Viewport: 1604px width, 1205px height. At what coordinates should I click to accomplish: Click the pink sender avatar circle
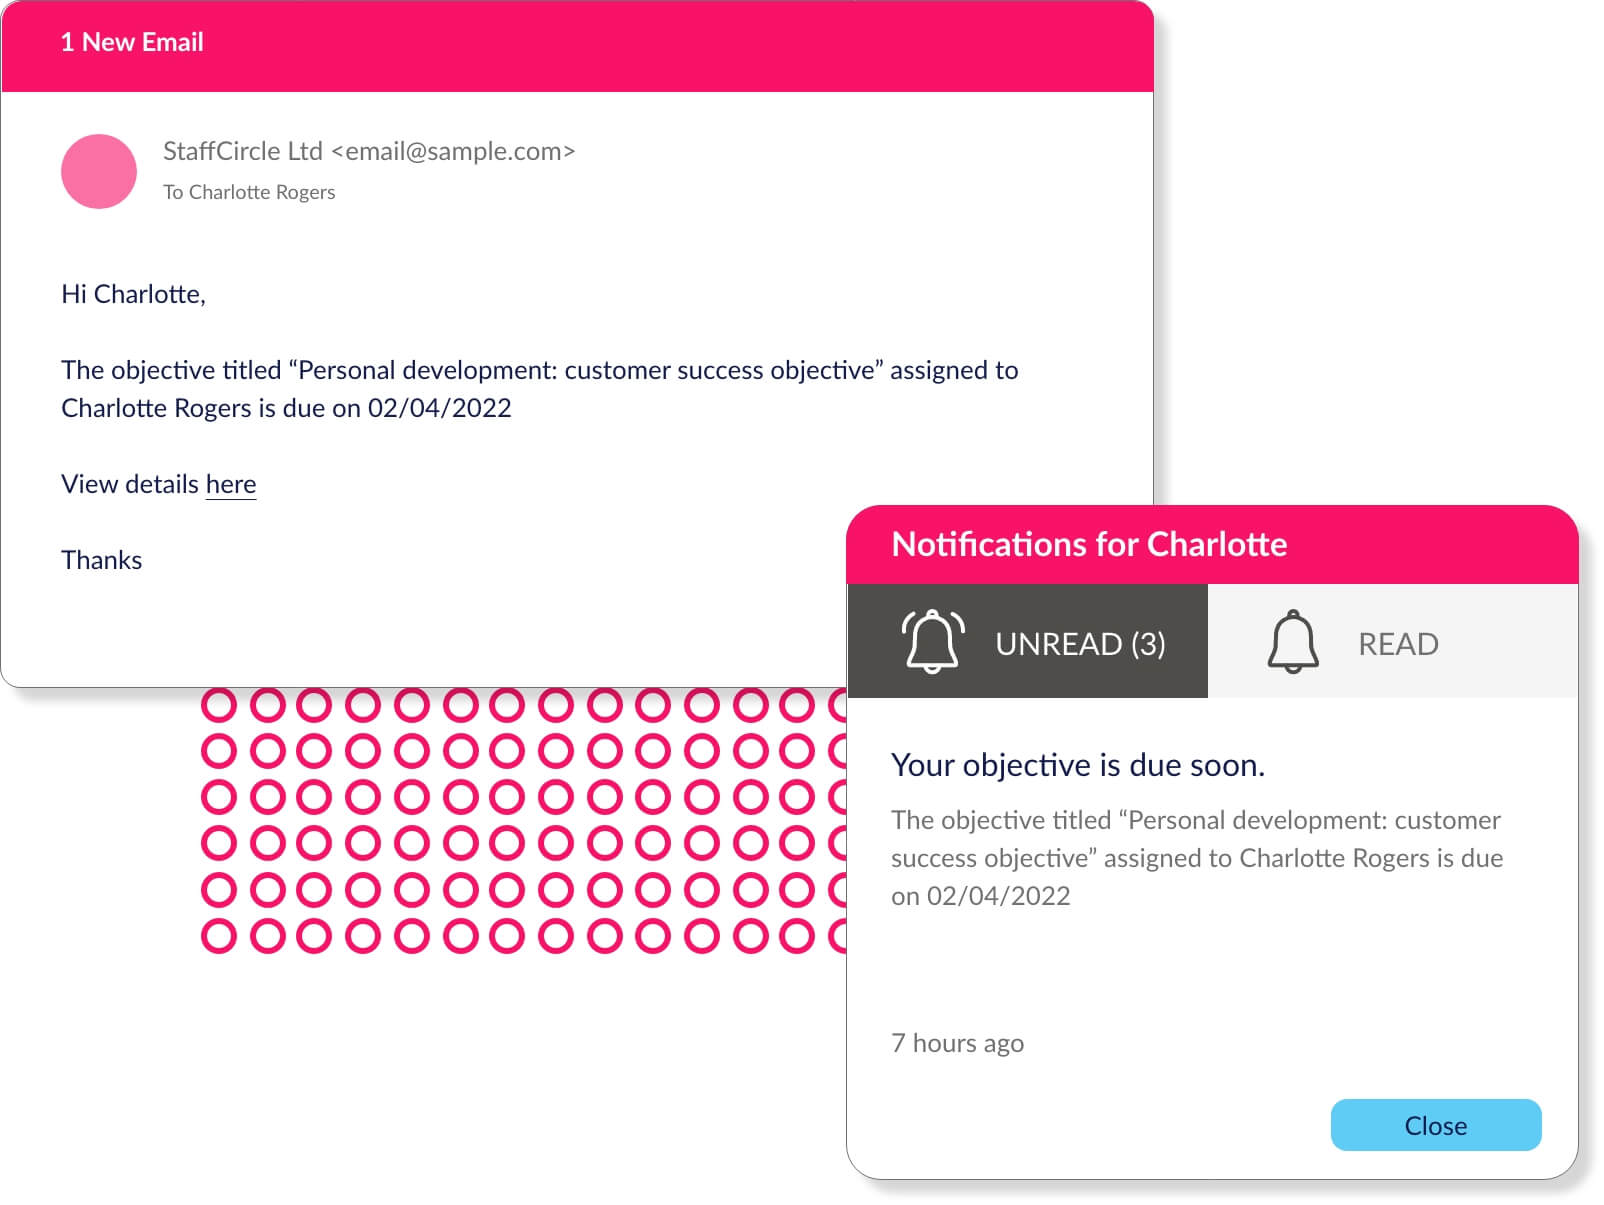point(99,172)
